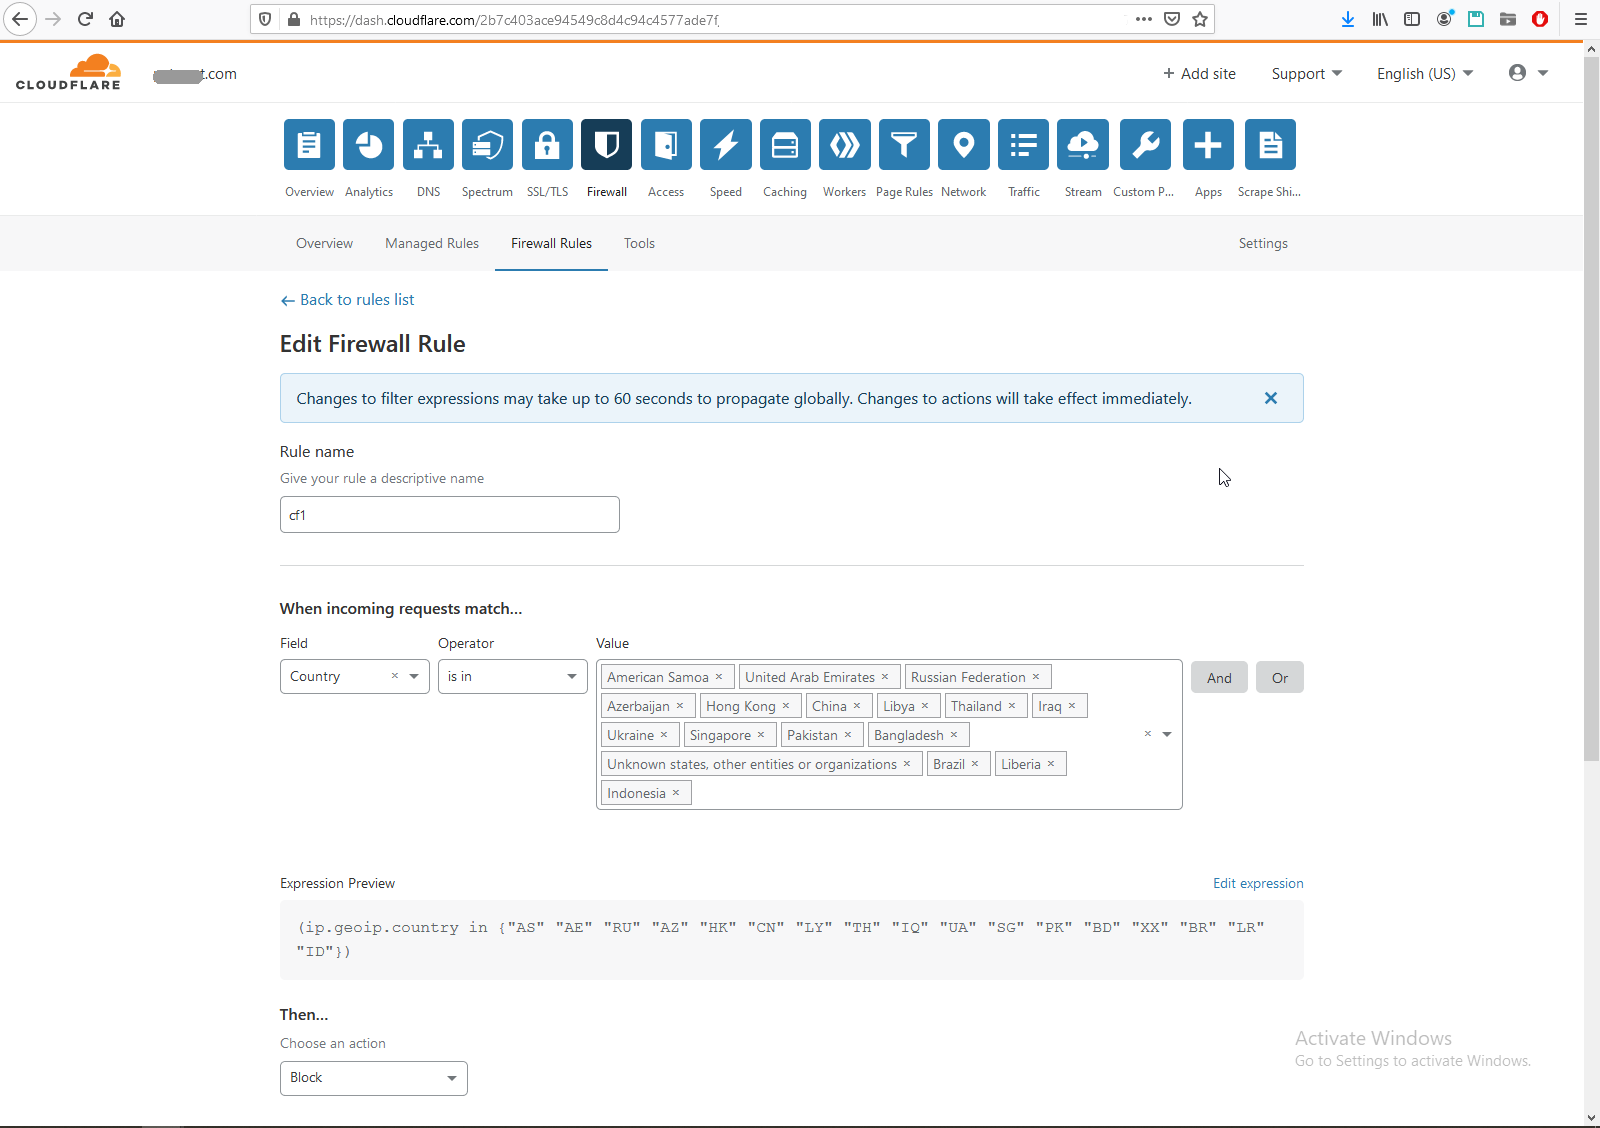Open the user account menu

click(1529, 73)
